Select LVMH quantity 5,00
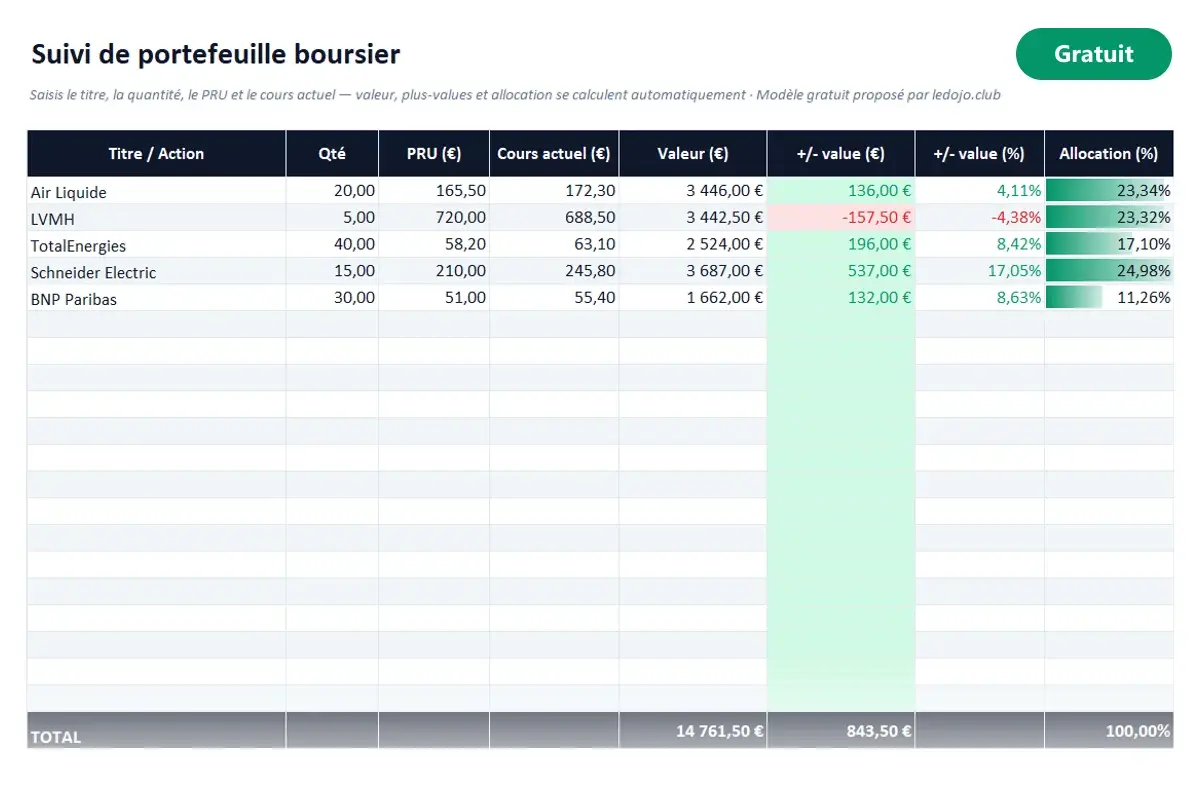The width and height of the screenshot is (1200, 800). 332,218
